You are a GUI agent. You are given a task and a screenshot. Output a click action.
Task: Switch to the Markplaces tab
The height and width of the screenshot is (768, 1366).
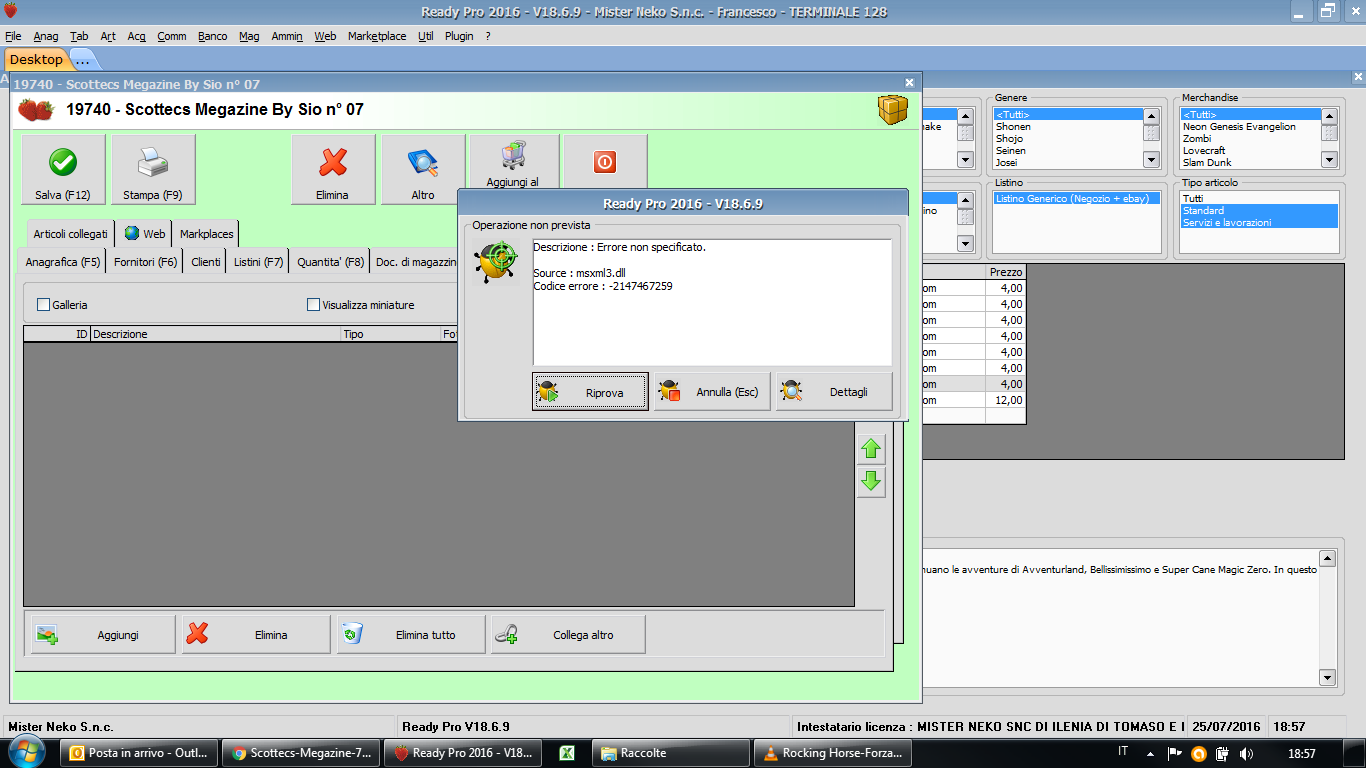pyautogui.click(x=207, y=234)
